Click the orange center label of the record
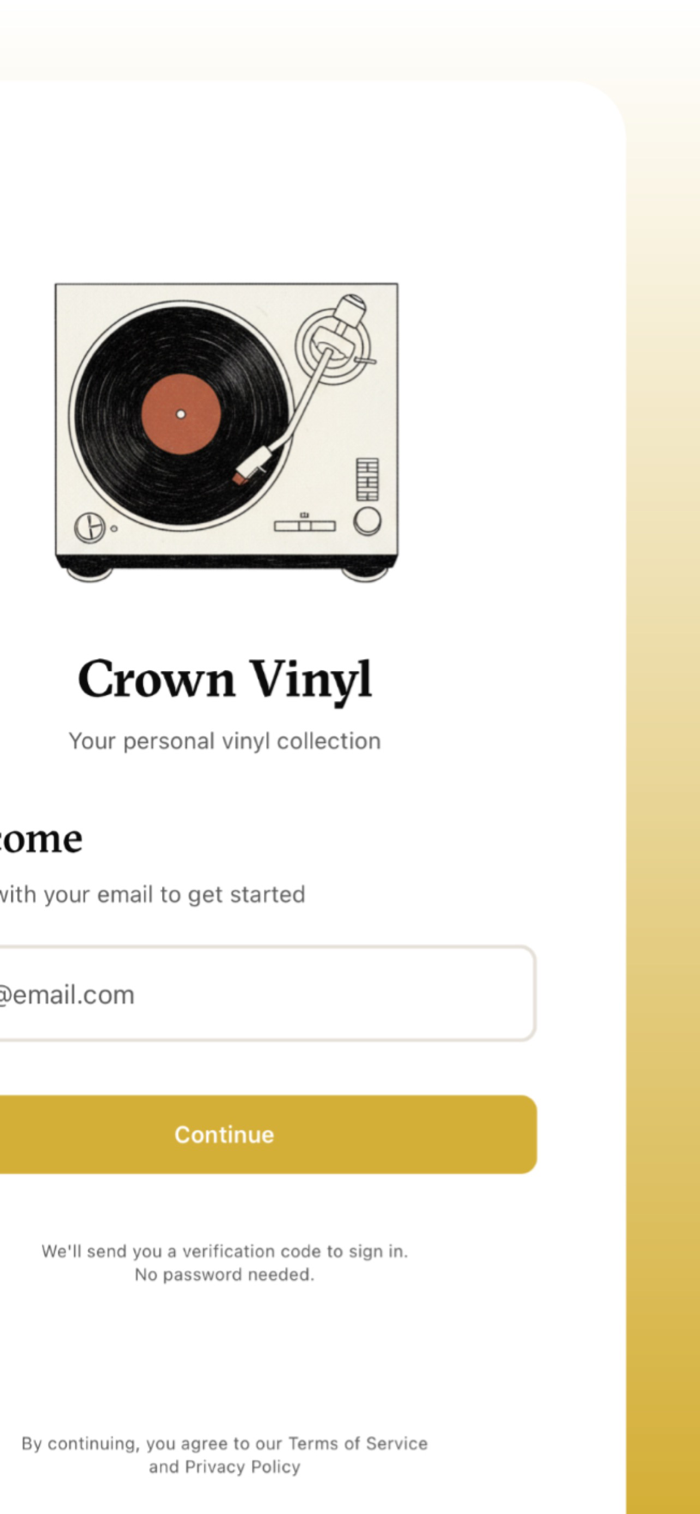 click(x=181, y=413)
